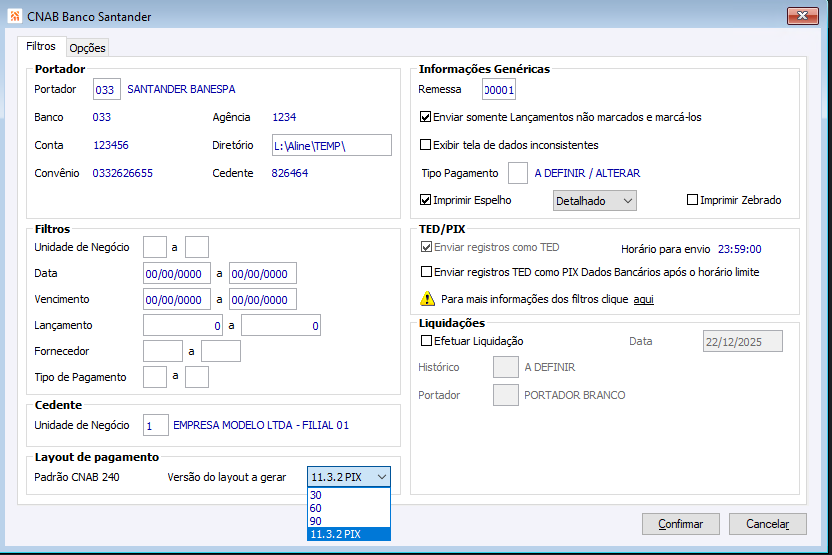Enable Efetuar Liquidação checkbox
This screenshot has width=832, height=555.
click(x=426, y=341)
